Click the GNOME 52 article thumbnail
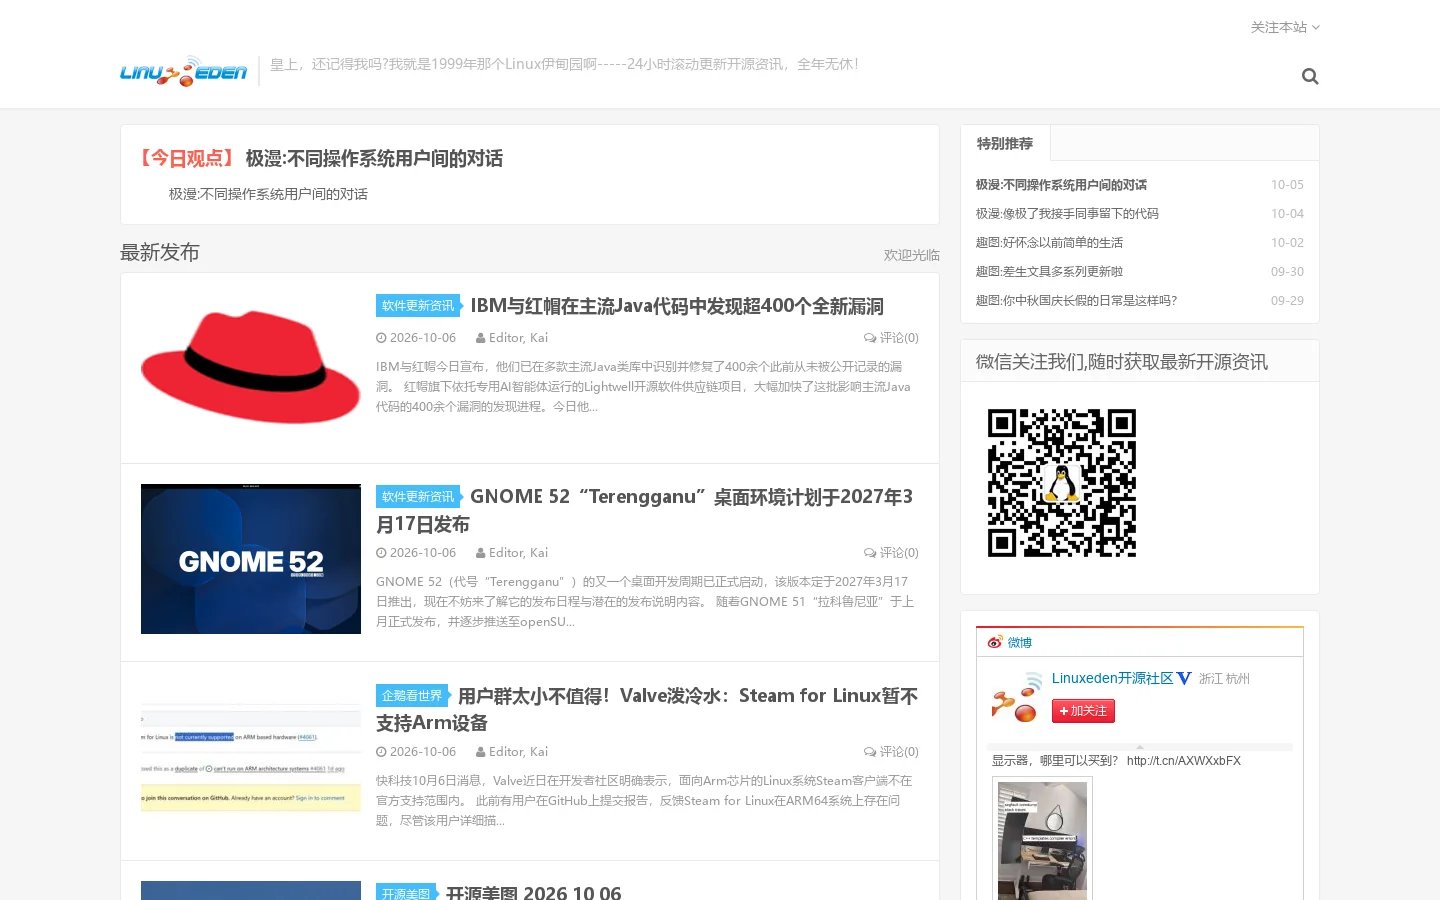The width and height of the screenshot is (1440, 900). tap(251, 559)
